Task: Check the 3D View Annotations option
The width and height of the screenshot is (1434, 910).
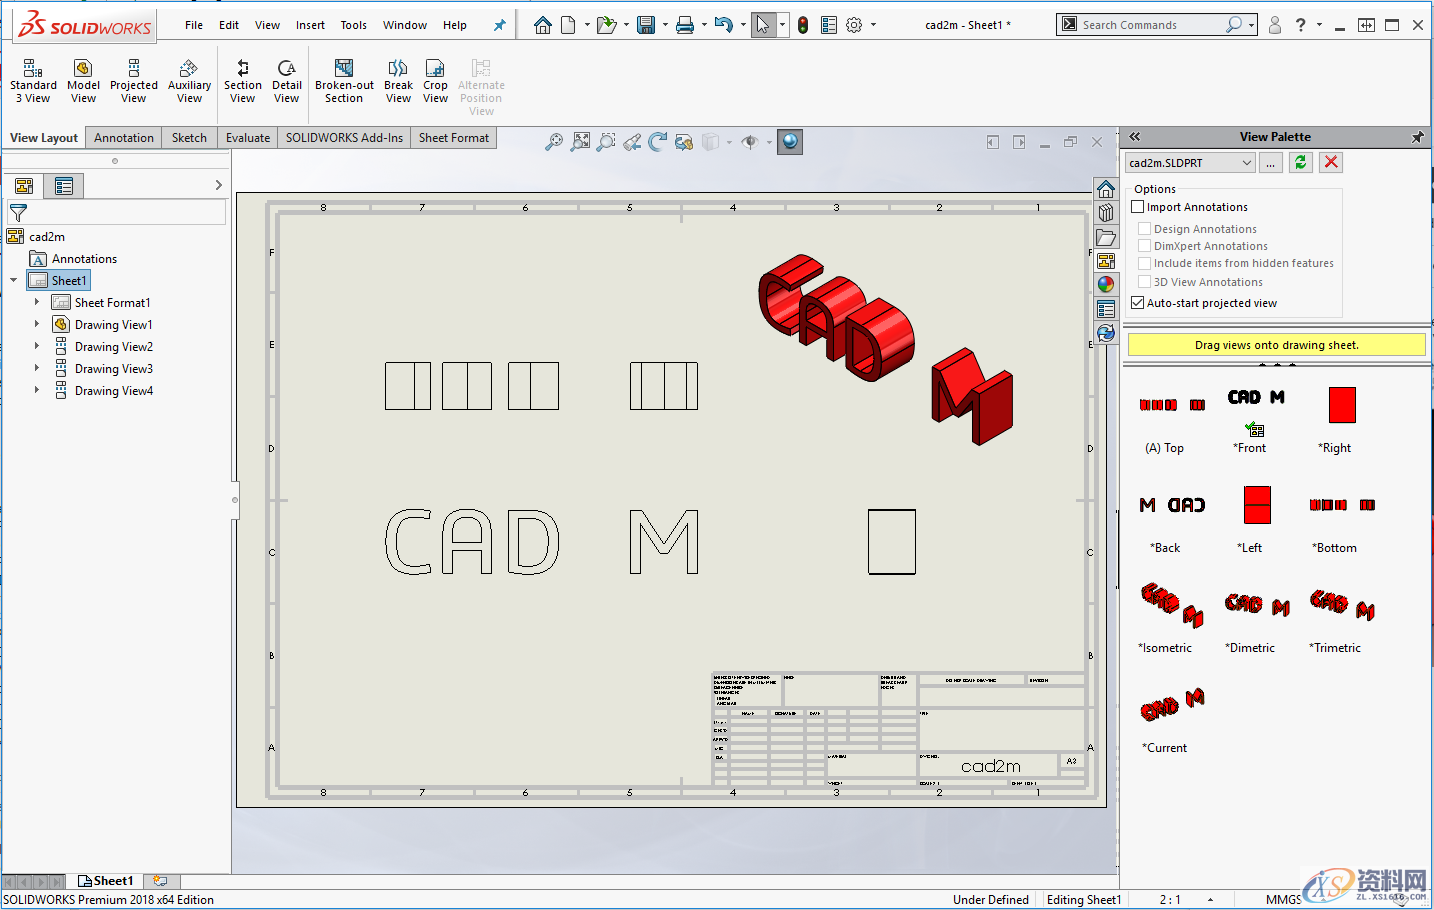Action: coord(1144,281)
